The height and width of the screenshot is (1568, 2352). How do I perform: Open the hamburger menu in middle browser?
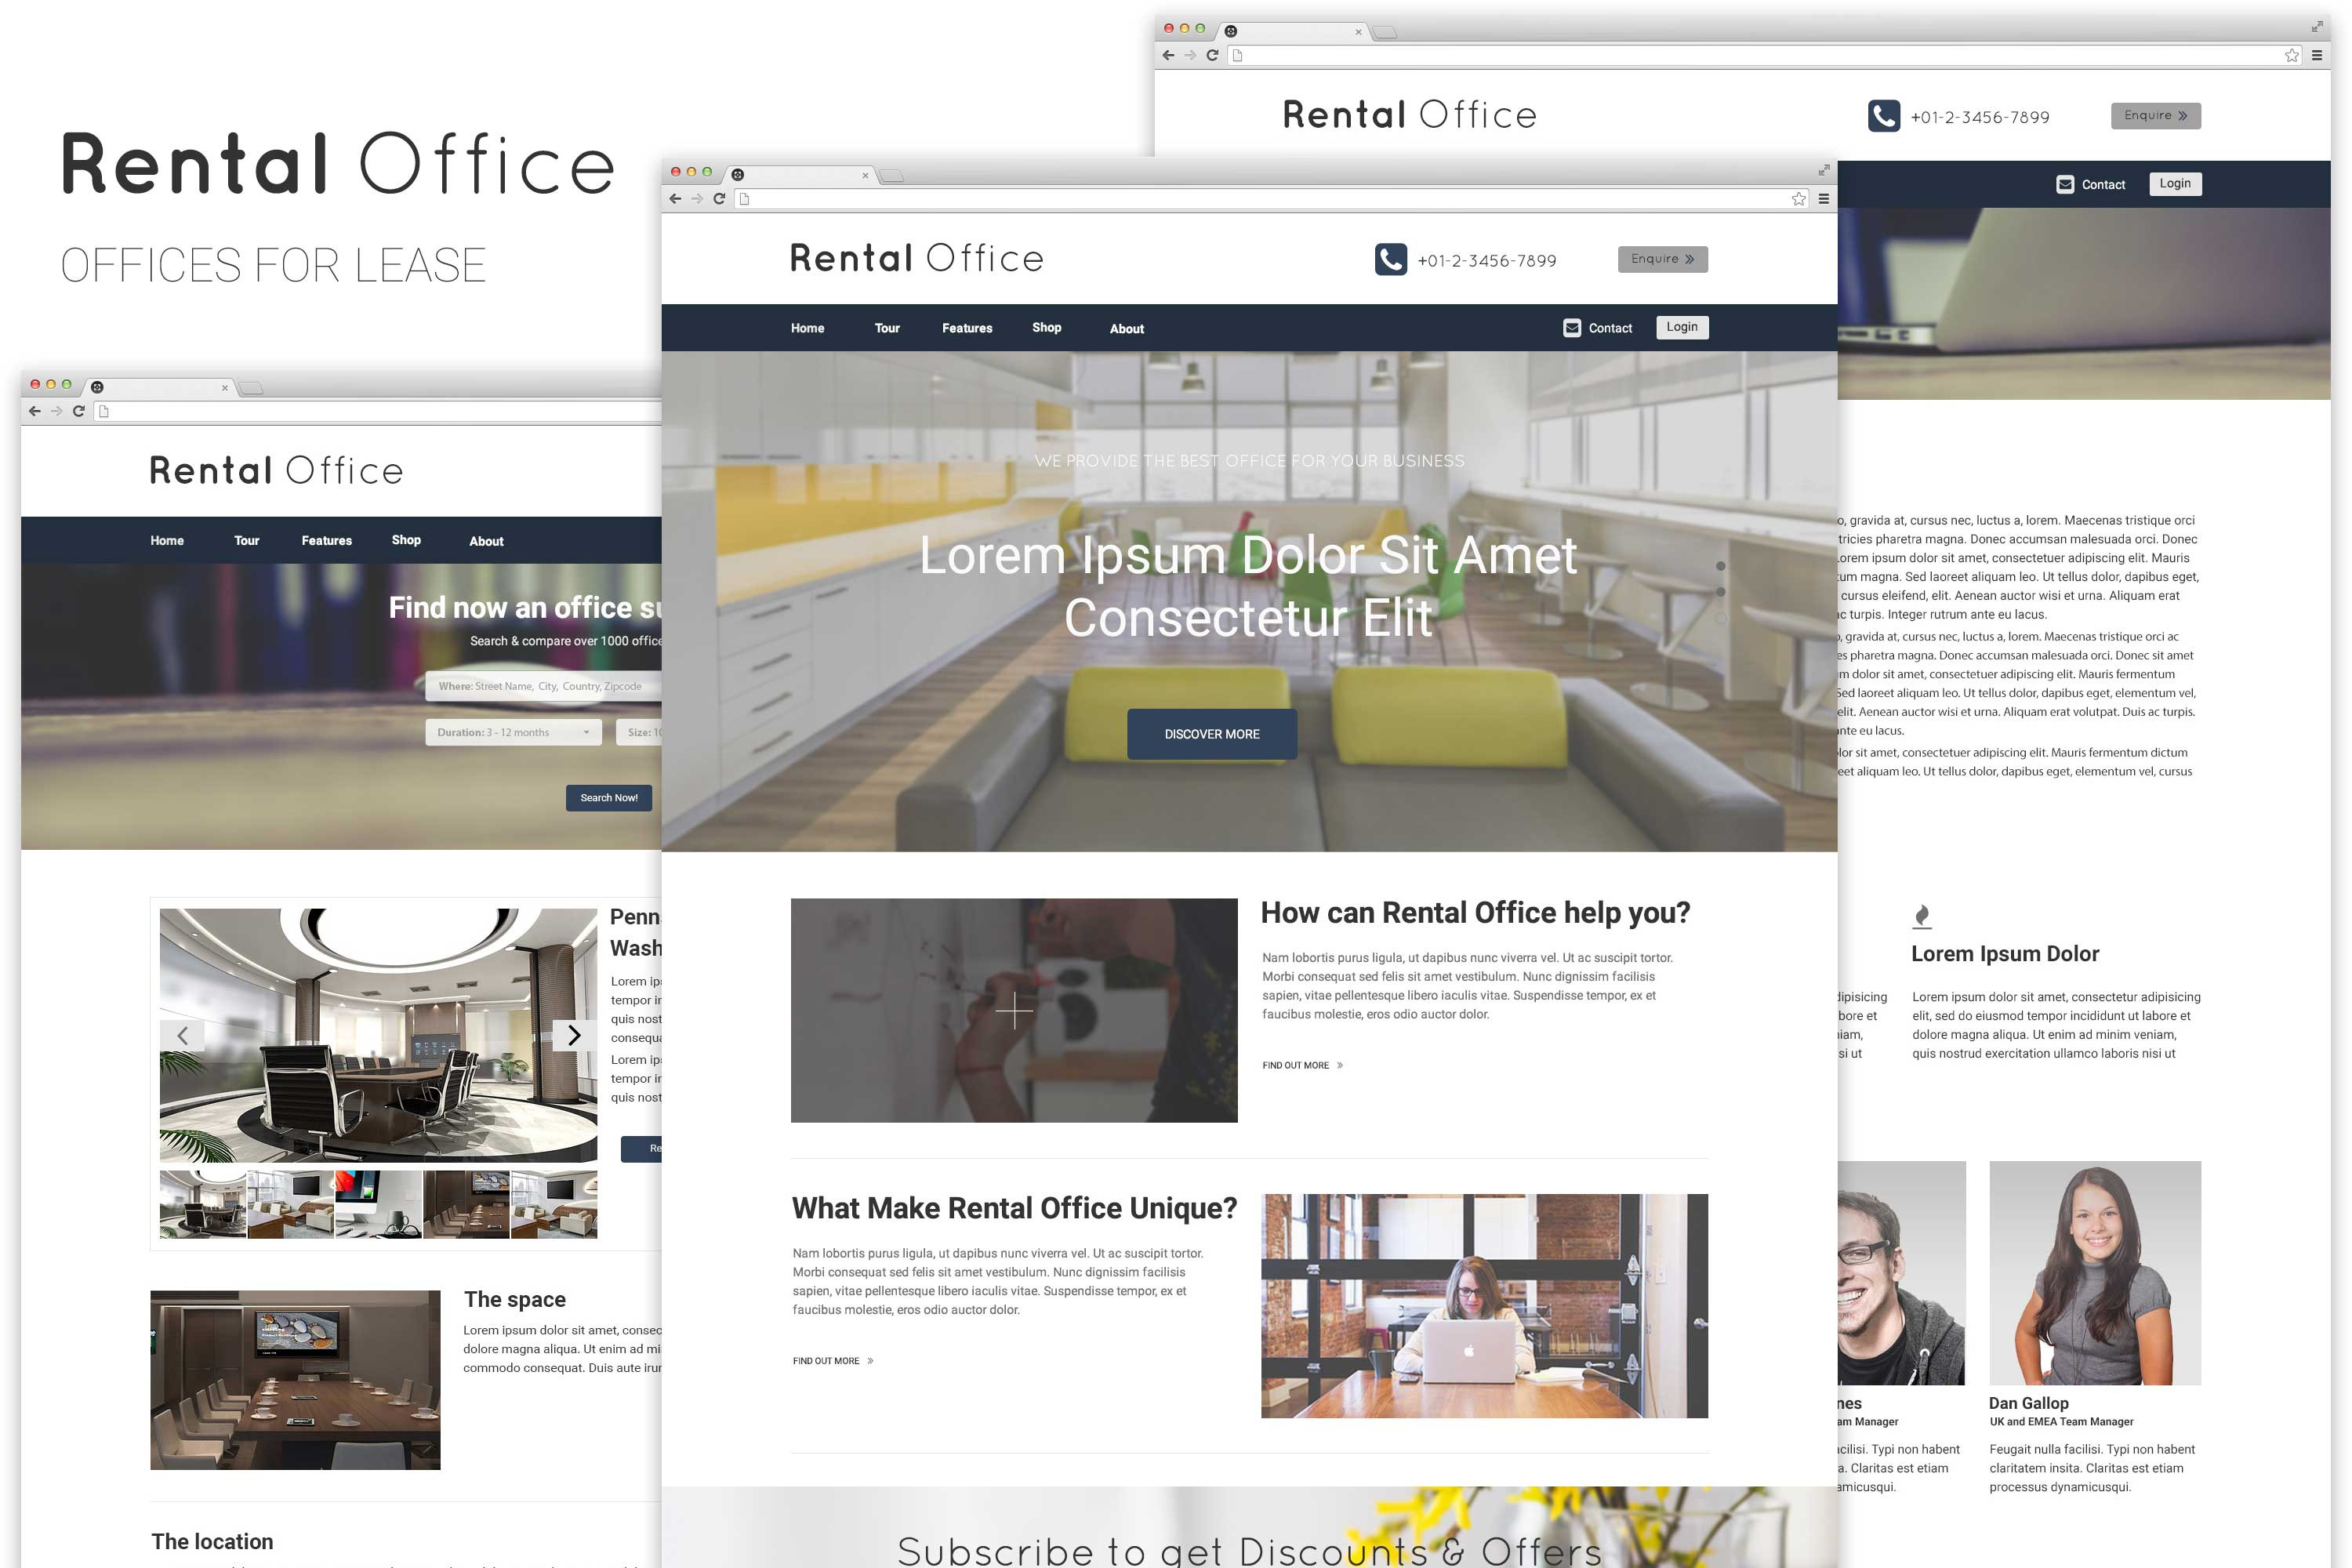(1824, 199)
